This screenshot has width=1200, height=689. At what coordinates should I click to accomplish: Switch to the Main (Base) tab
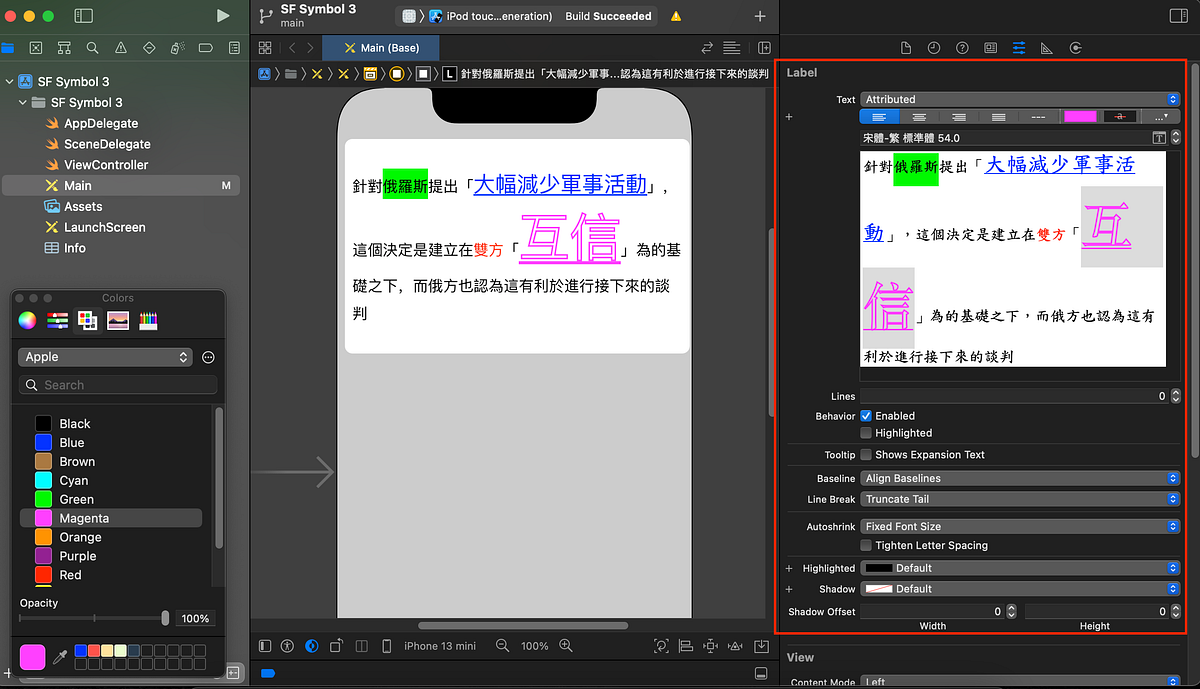point(381,46)
